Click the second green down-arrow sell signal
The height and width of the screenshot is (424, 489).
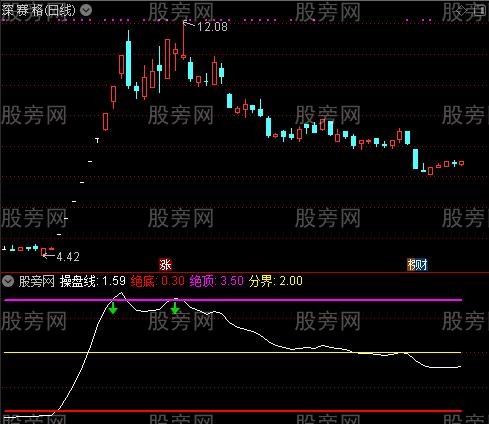click(x=175, y=308)
